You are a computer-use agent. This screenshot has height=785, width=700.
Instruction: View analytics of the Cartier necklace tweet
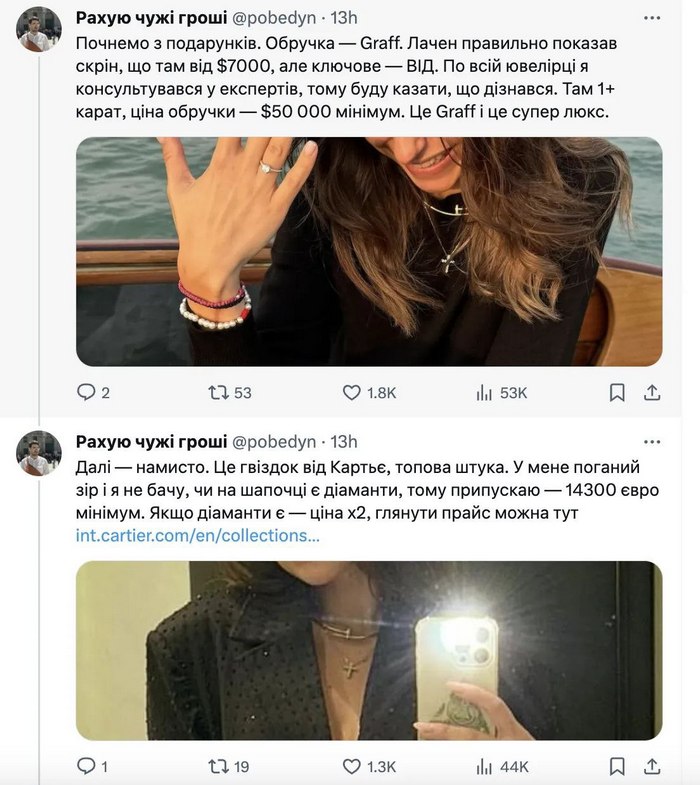tap(486, 767)
